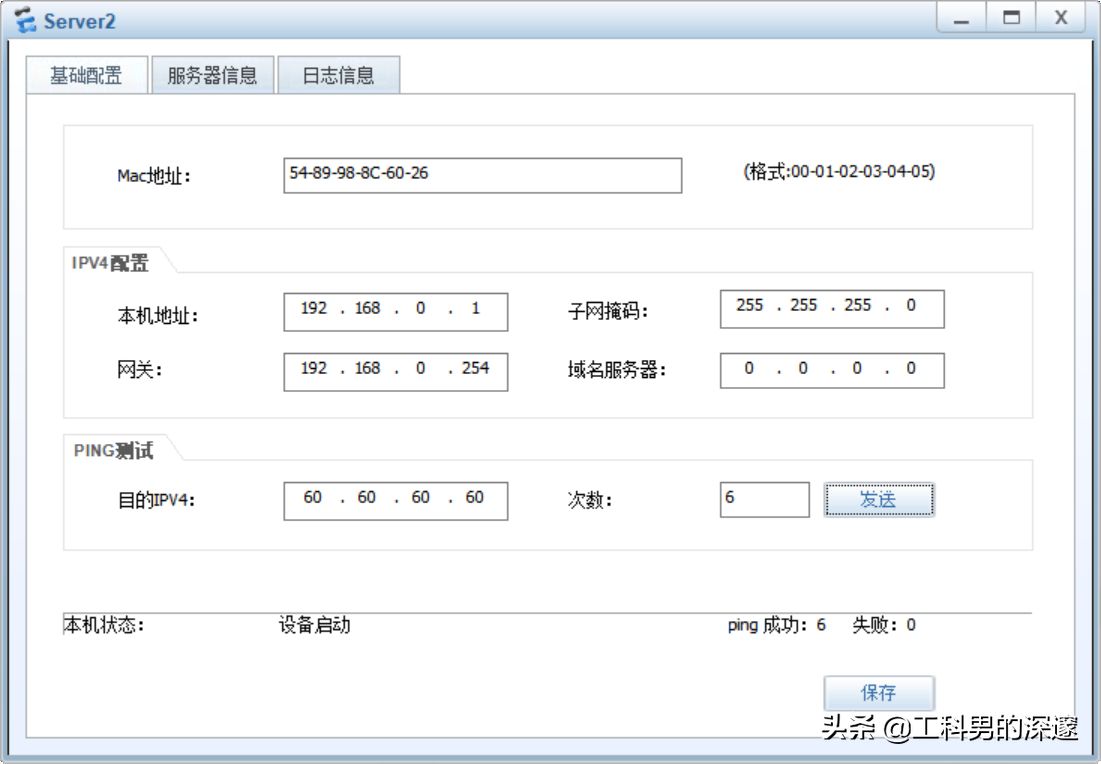This screenshot has height=764, width=1101.
Task: Click the 子网掩码 field
Action: click(x=832, y=309)
